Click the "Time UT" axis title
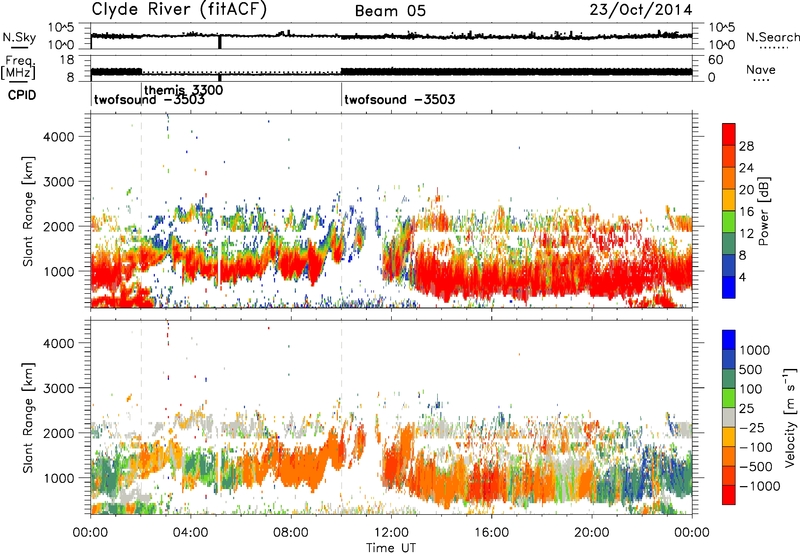The image size is (800, 554). click(391, 548)
